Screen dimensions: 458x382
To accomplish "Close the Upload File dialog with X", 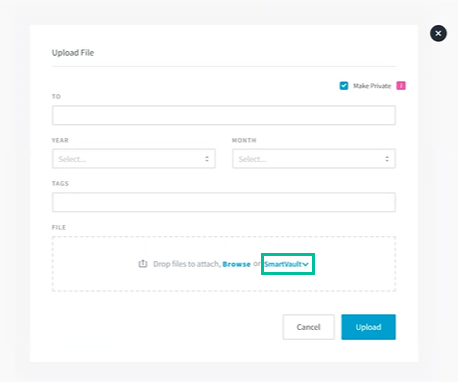I will (438, 33).
